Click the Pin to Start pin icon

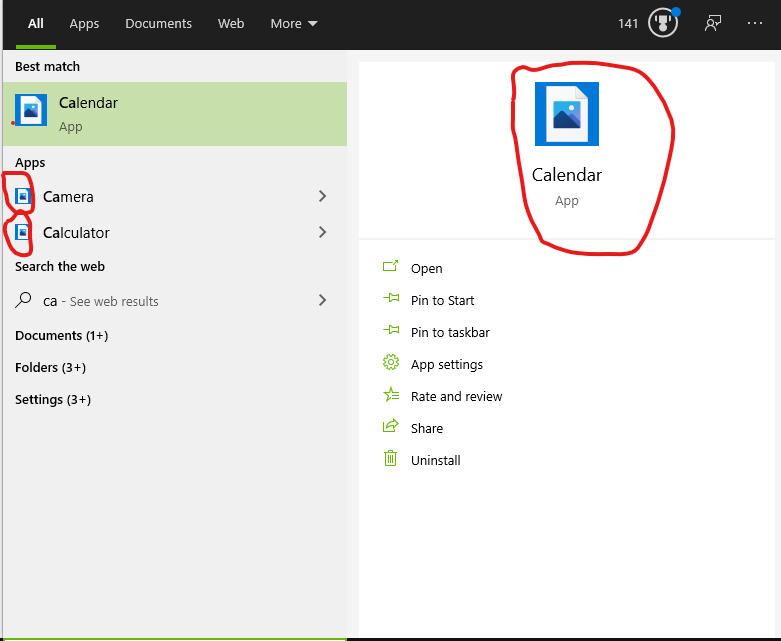point(391,298)
